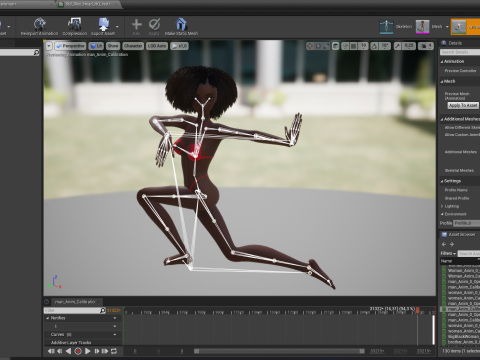This screenshot has width=480, height=360.
Task: Open Mesh mode dropdown arrow
Action: point(447,27)
